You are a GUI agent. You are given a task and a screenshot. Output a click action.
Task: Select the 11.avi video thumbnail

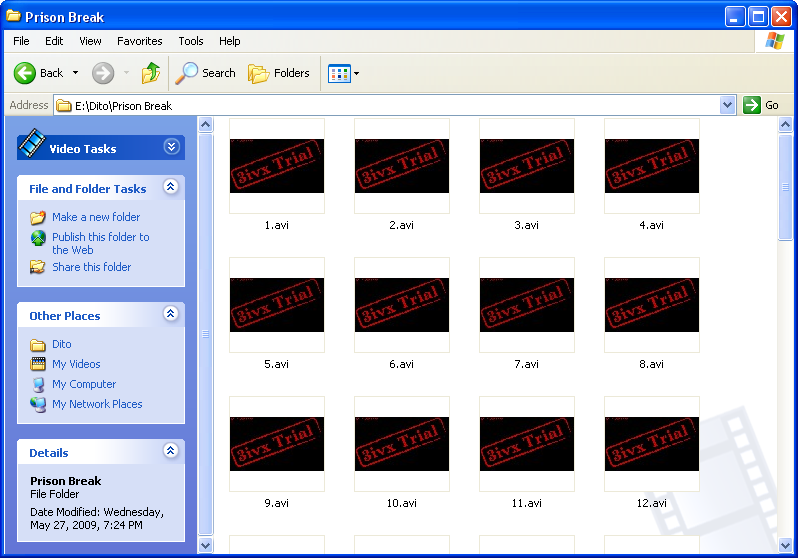click(527, 444)
